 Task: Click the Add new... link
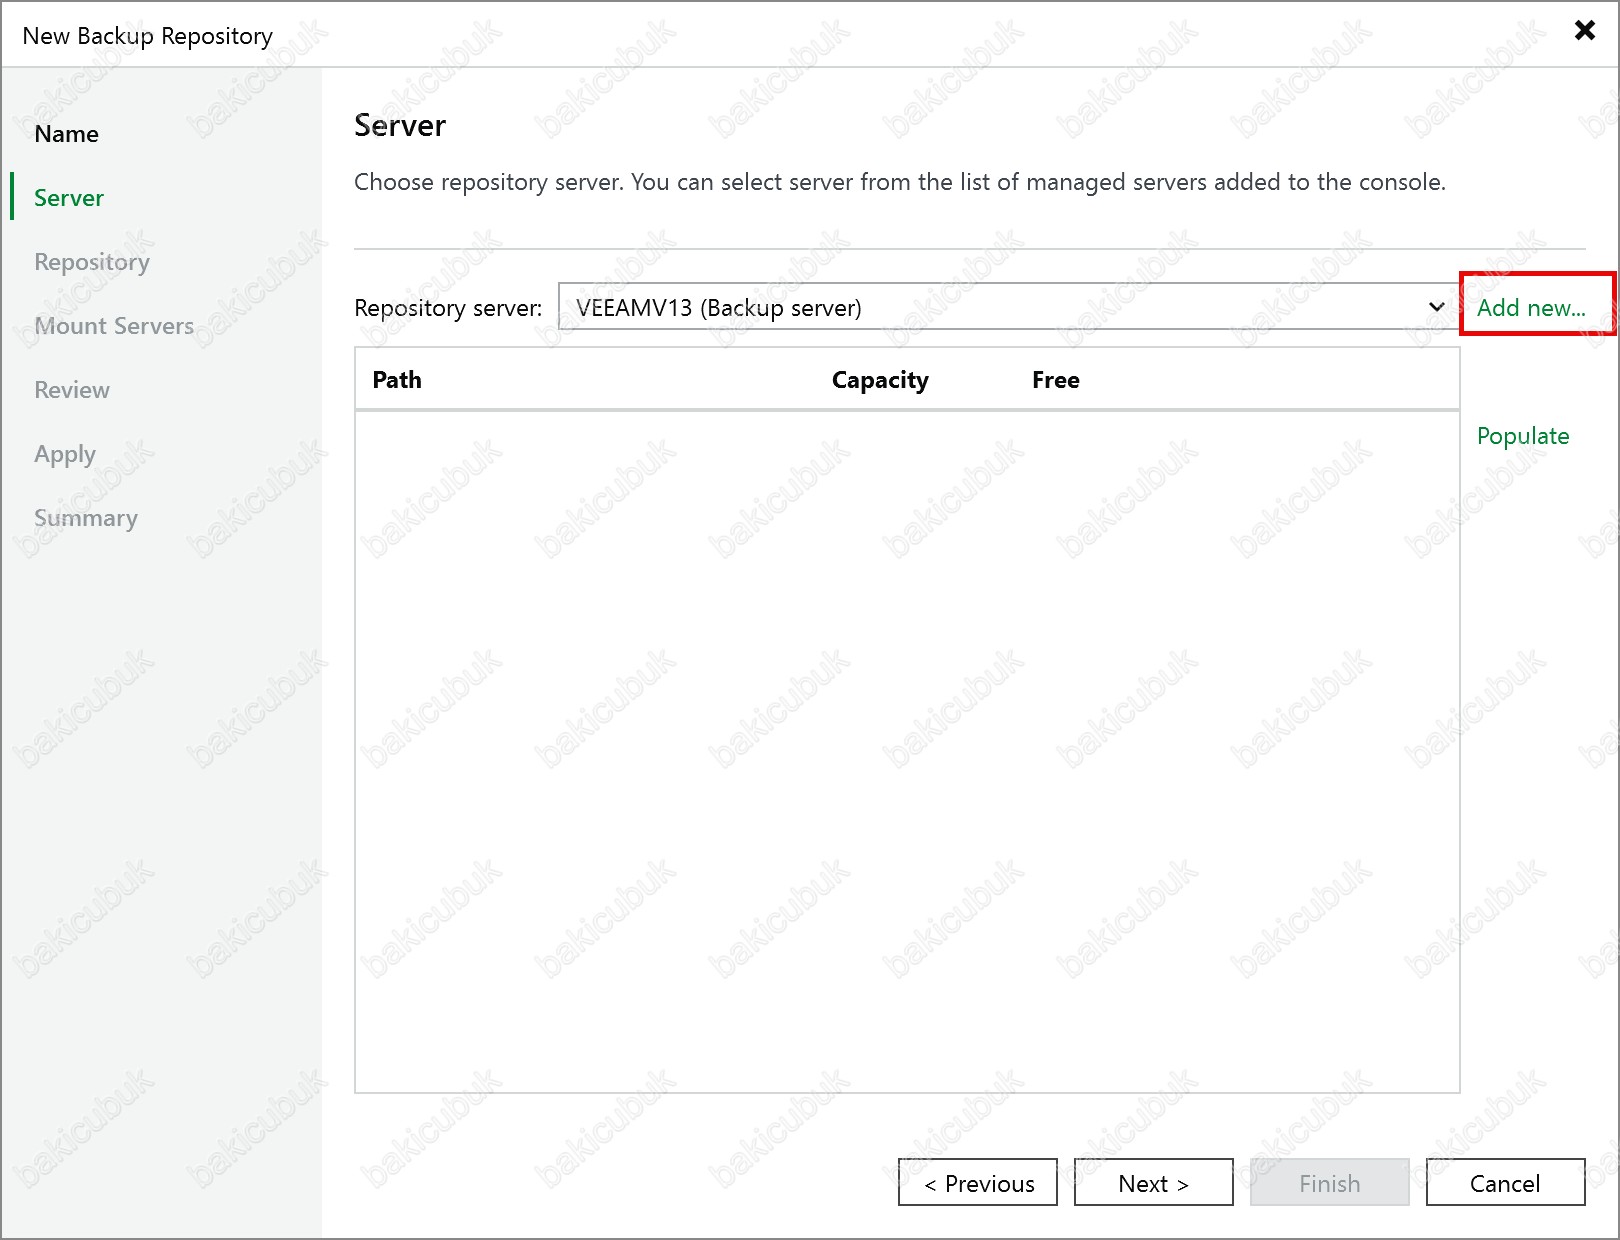[x=1531, y=307]
